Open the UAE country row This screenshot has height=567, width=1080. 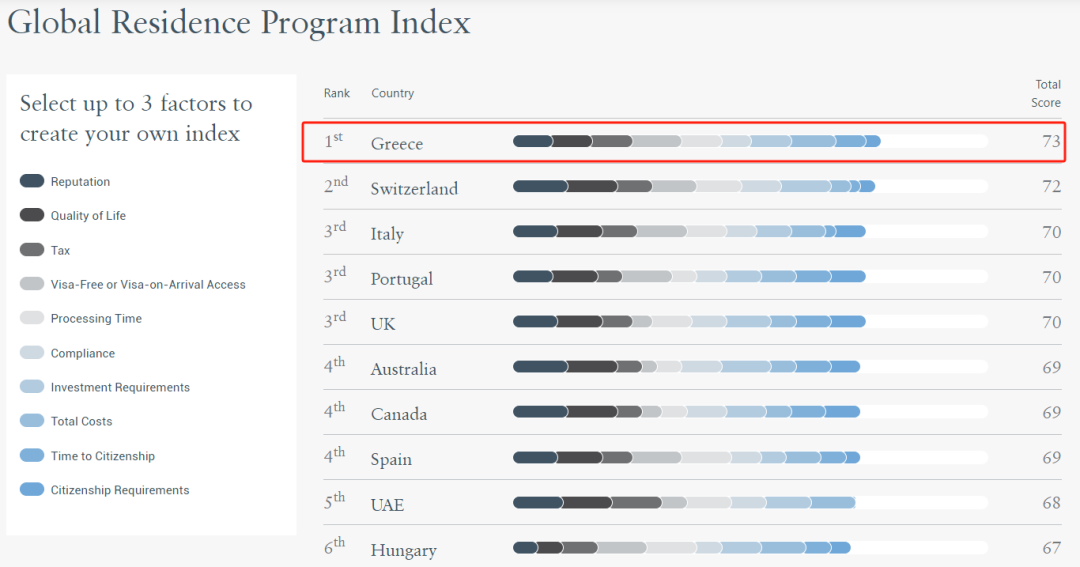[692, 502]
